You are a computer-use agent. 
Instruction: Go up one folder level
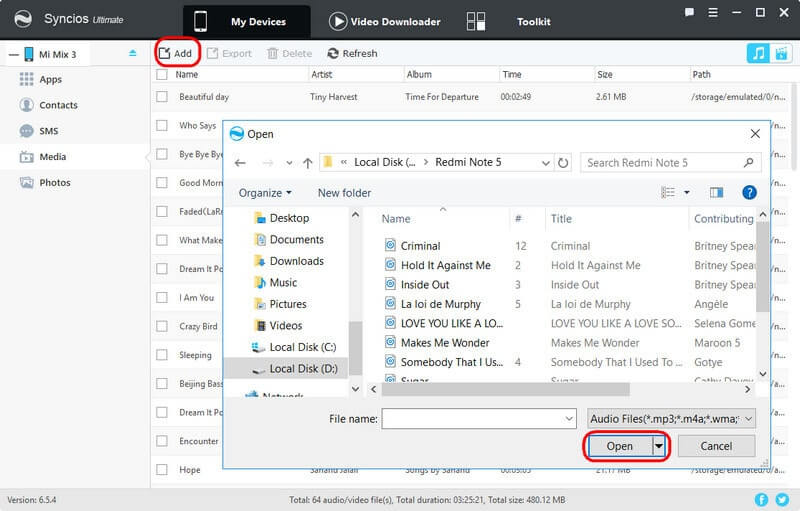click(307, 163)
